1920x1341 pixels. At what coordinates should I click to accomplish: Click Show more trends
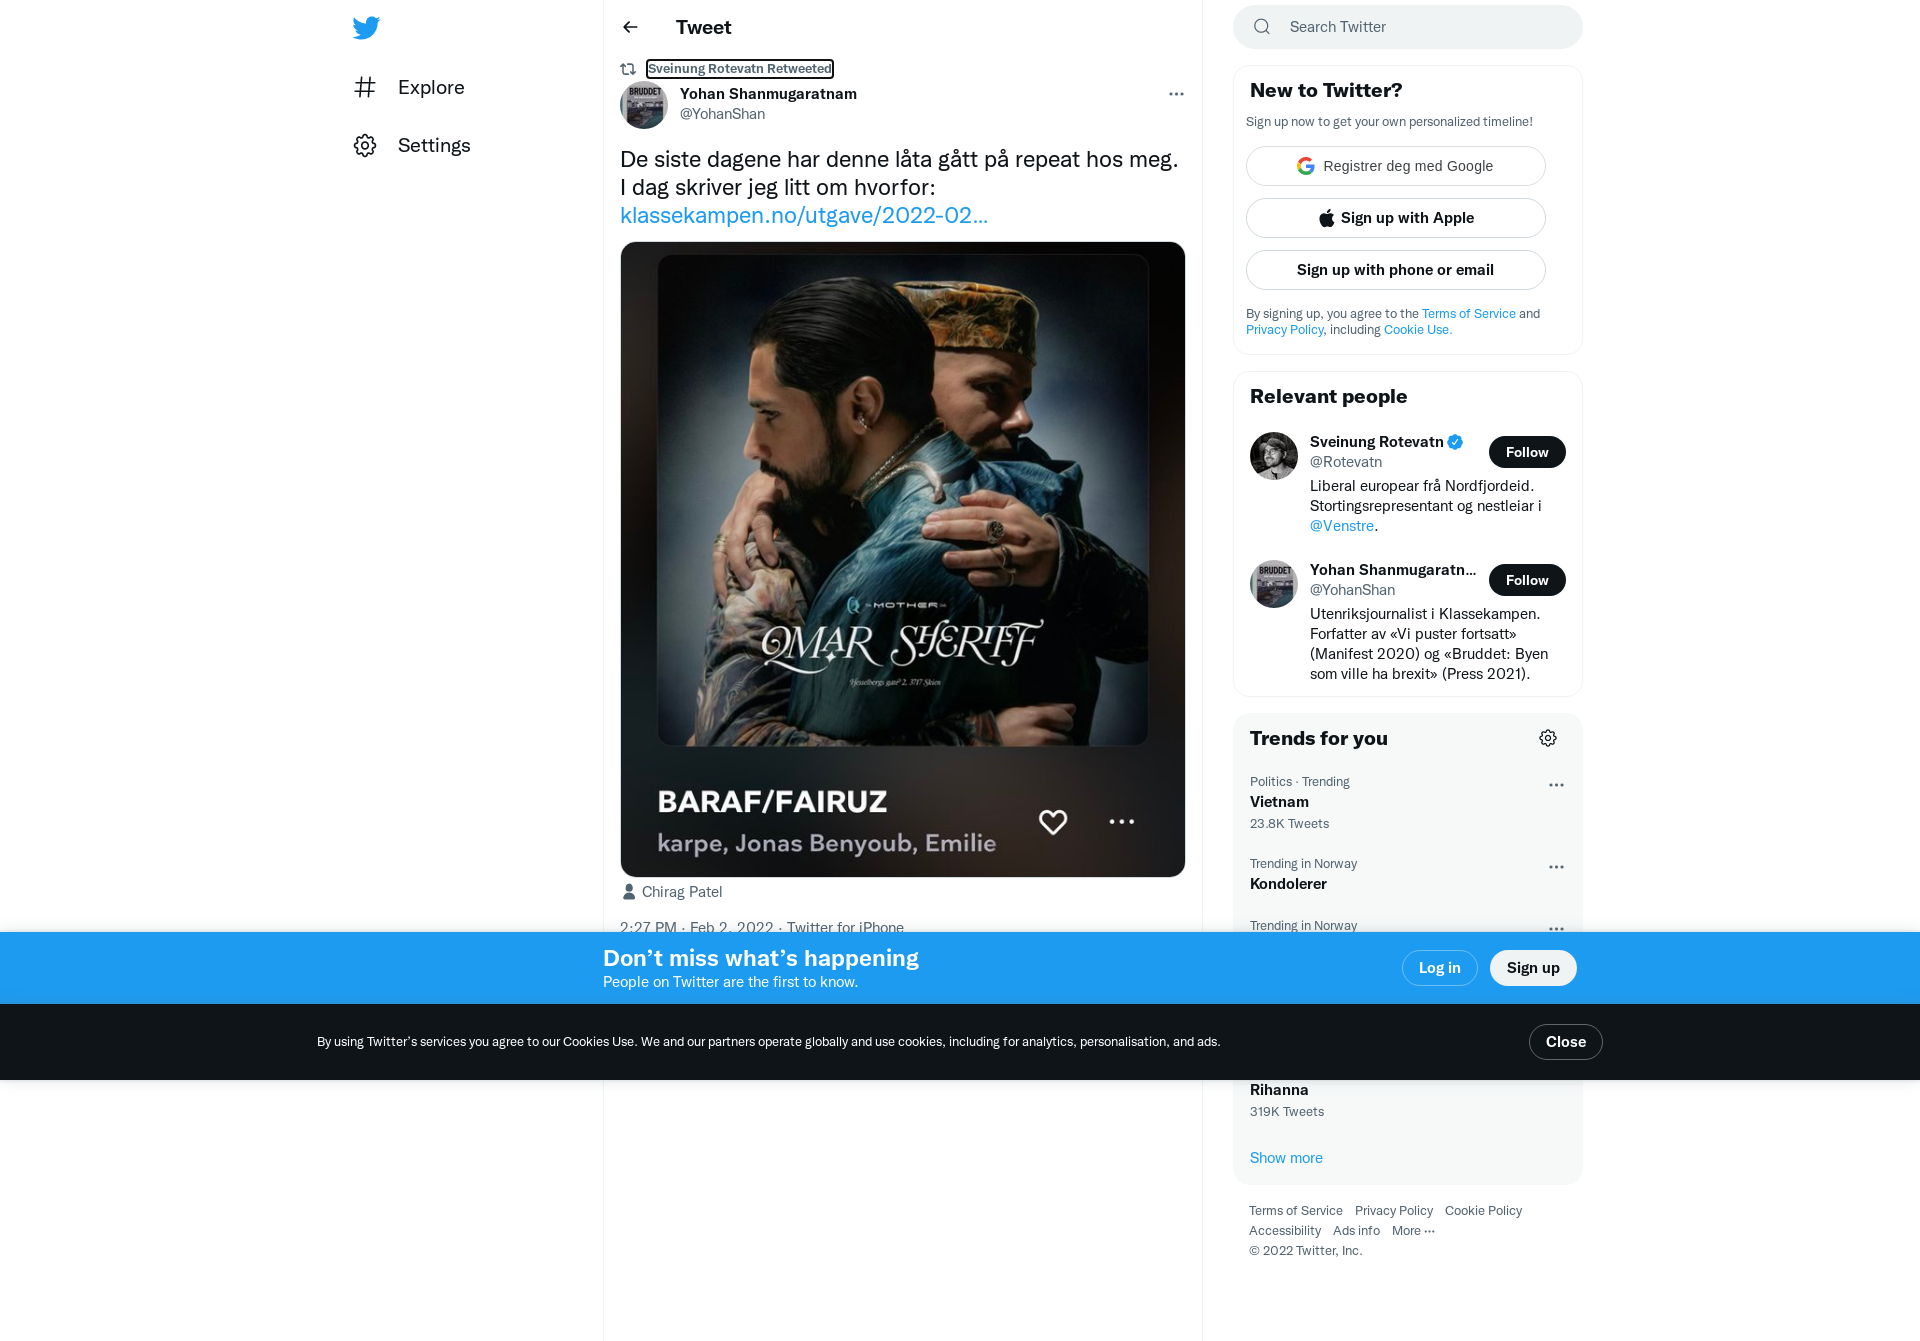[x=1286, y=1158]
